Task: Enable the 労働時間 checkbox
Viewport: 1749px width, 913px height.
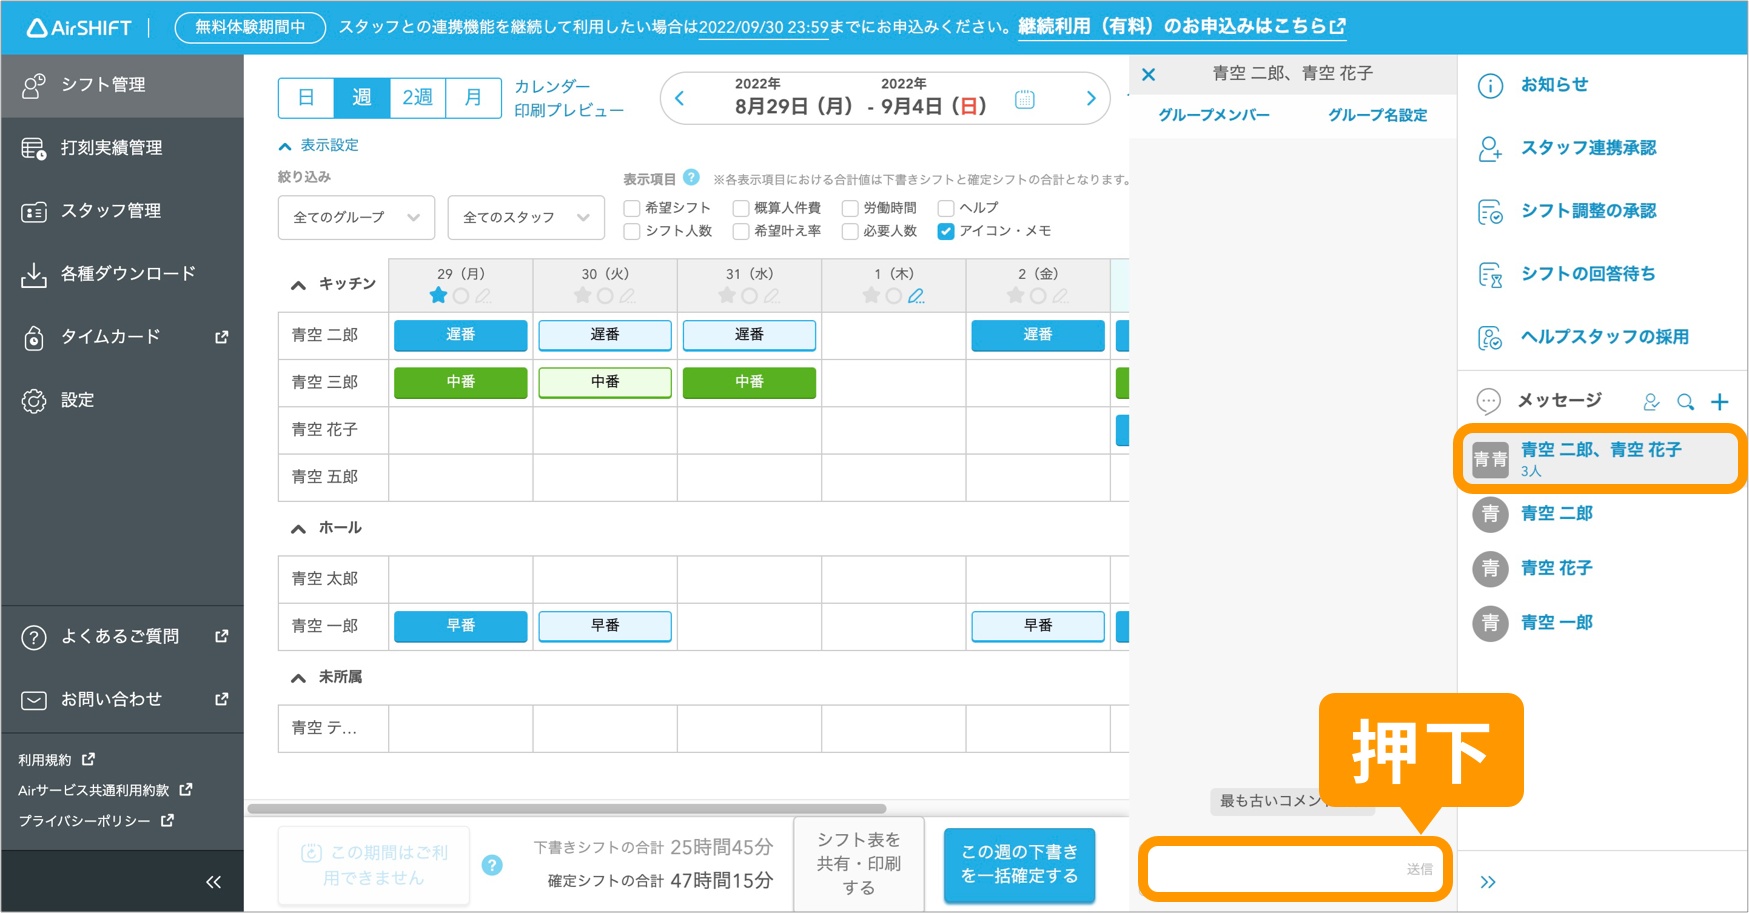Action: (x=845, y=208)
